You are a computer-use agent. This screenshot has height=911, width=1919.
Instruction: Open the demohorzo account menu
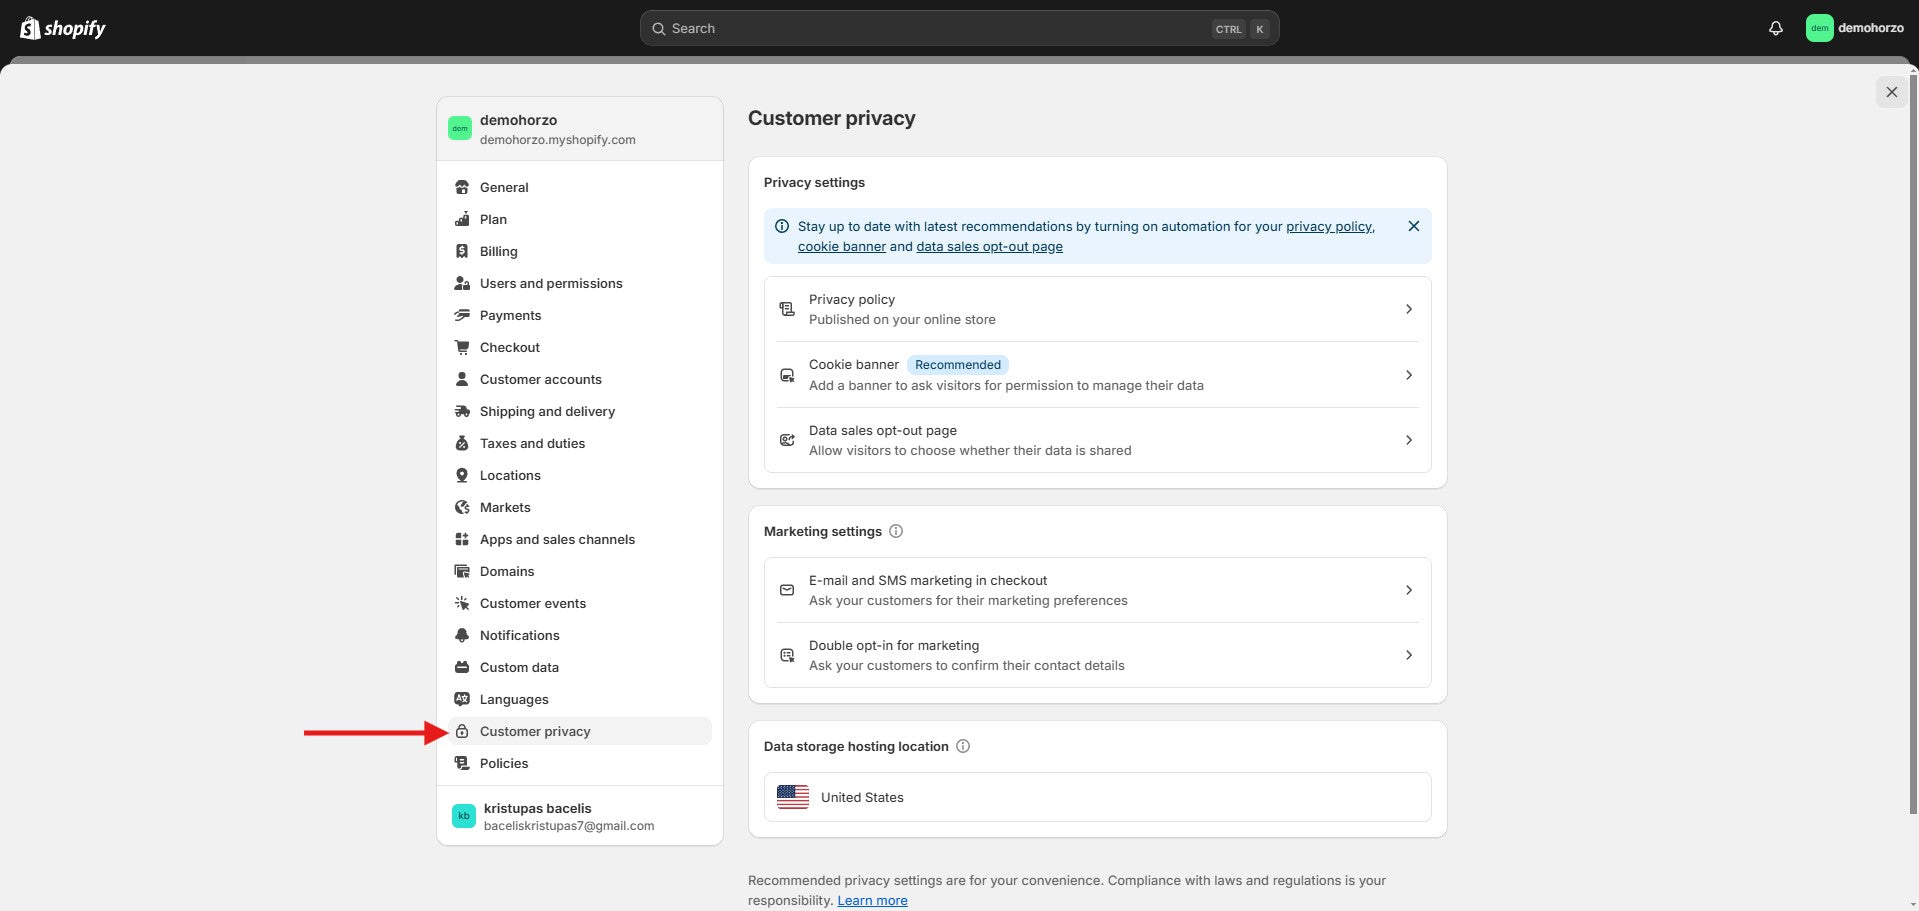tap(1855, 28)
